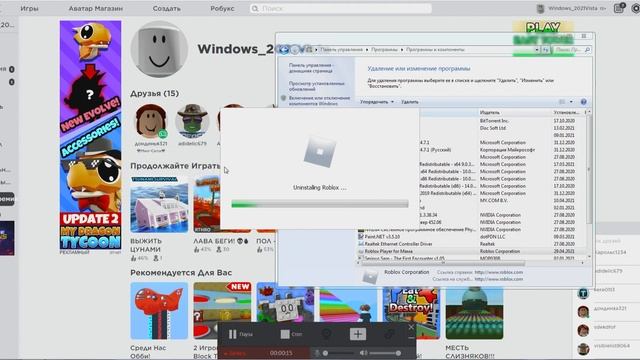Image resolution: width=640 pixels, height=360 pixels.
Task: Open the account avatar icon in Roblox header
Action: (540, 9)
